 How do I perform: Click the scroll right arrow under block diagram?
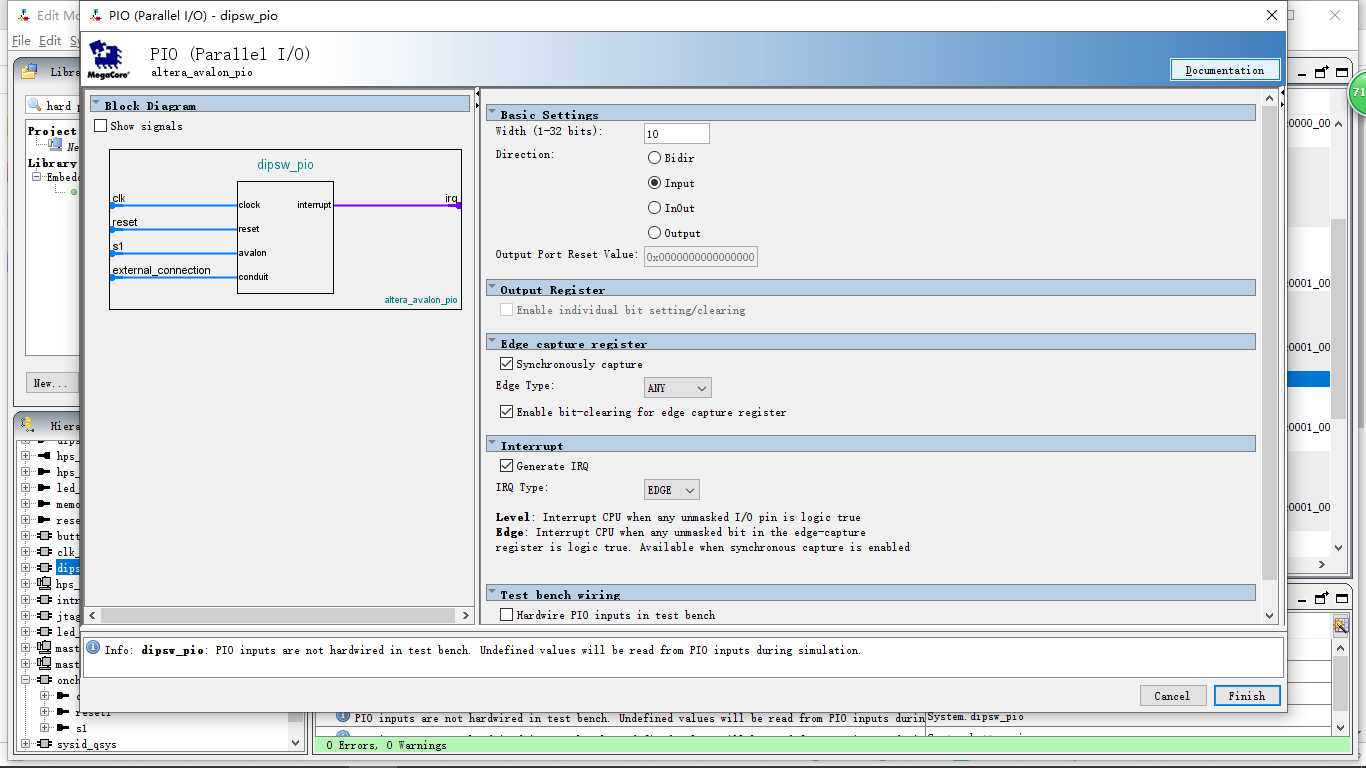pyautogui.click(x=465, y=615)
